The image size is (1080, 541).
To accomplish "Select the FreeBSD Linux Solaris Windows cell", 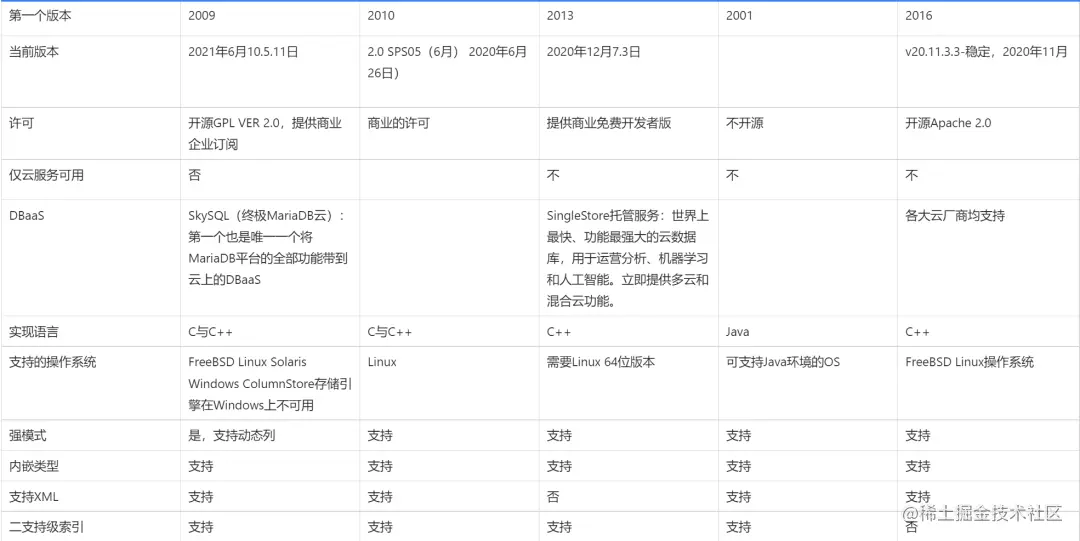I will pos(270,383).
